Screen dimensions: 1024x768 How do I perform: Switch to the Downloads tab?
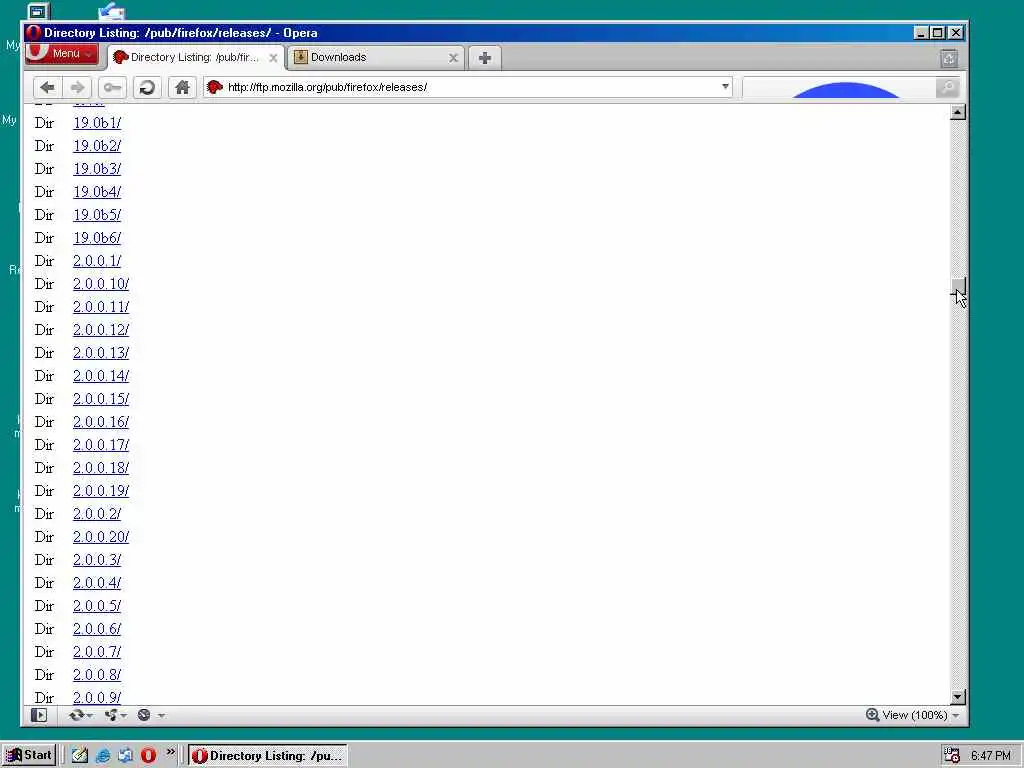click(376, 57)
